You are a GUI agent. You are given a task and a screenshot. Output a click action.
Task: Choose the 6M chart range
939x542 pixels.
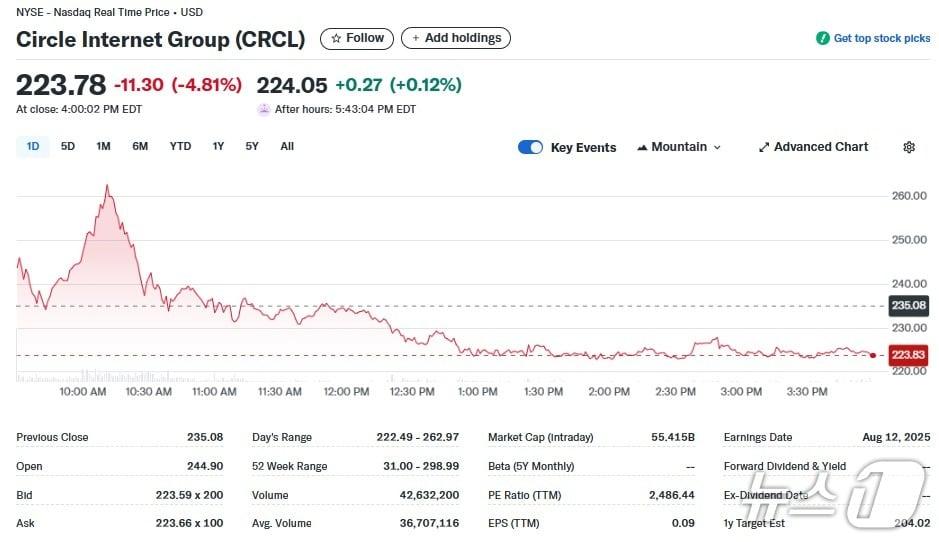click(140, 146)
